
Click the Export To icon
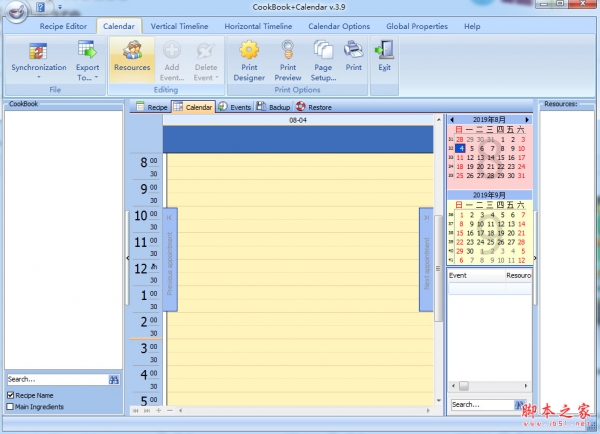coord(87,50)
